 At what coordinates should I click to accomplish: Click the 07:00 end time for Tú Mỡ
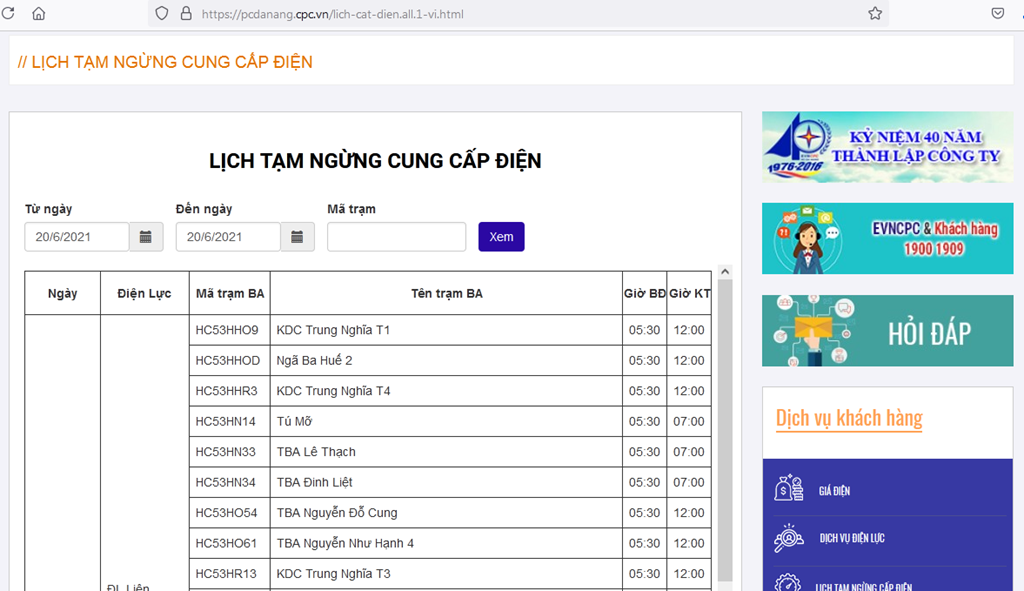[689, 421]
